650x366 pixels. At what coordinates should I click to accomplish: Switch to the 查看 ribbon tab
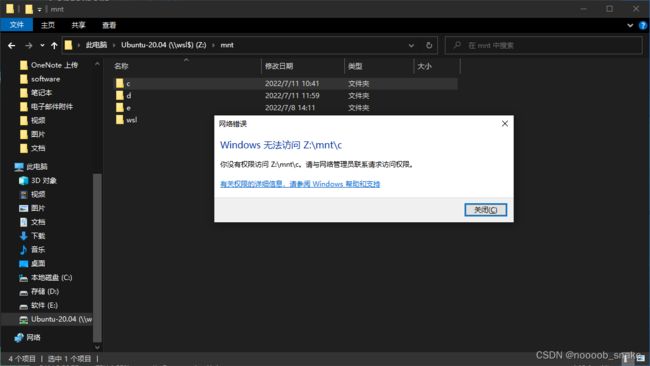pyautogui.click(x=109, y=25)
